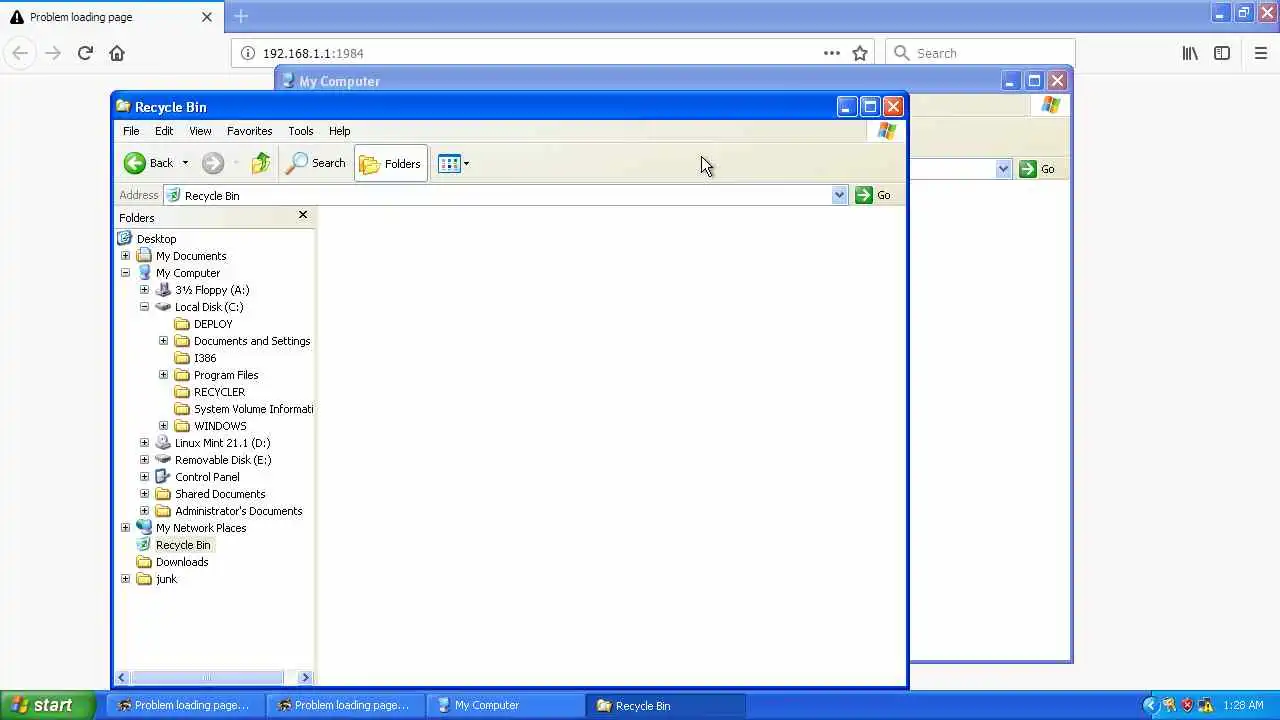
Task: Open the Recycle Bin address bar dropdown
Action: point(839,195)
